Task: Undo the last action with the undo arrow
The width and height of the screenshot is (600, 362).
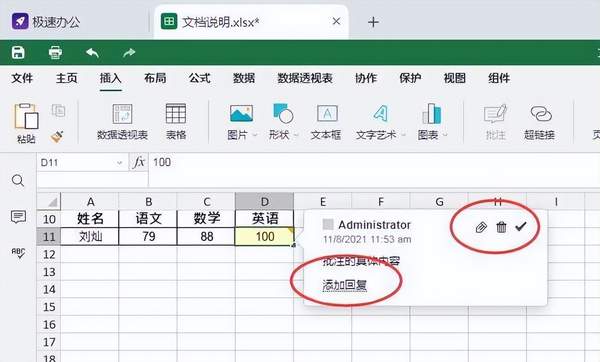Action: [92, 52]
